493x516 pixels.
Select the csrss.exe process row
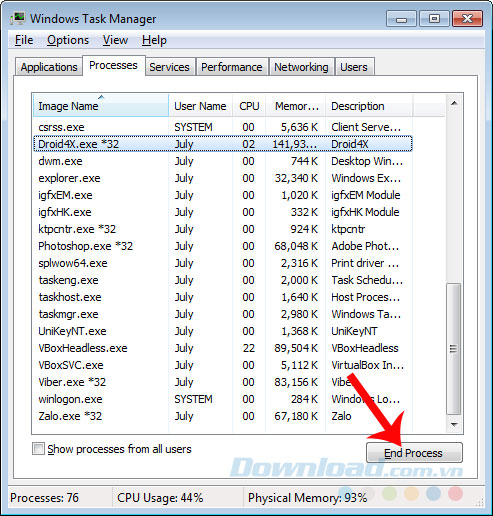click(x=223, y=127)
